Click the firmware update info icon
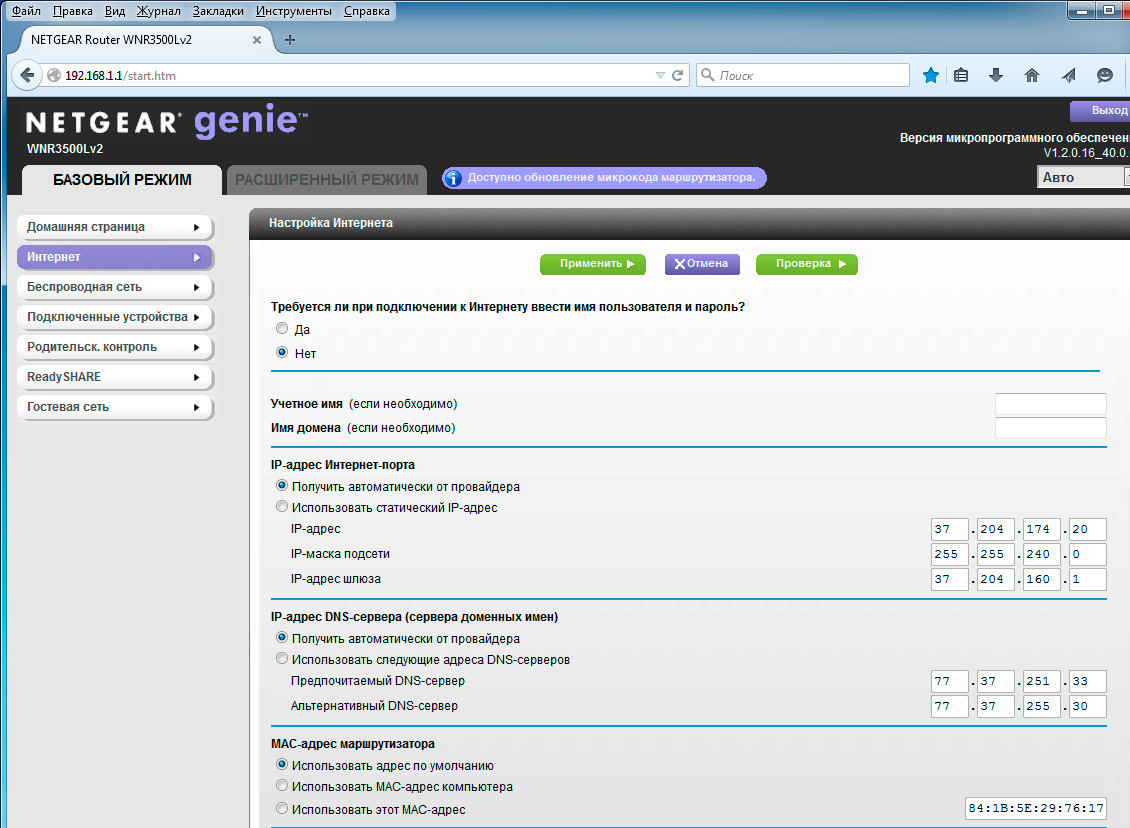1130x828 pixels. click(x=453, y=178)
